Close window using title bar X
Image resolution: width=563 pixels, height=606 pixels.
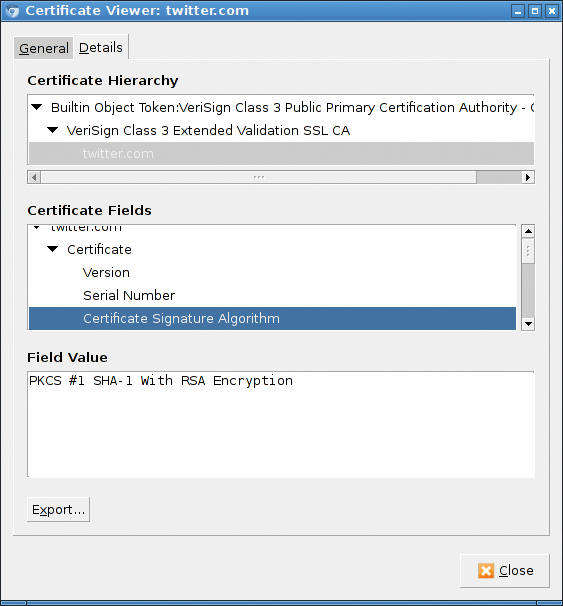[552, 11]
